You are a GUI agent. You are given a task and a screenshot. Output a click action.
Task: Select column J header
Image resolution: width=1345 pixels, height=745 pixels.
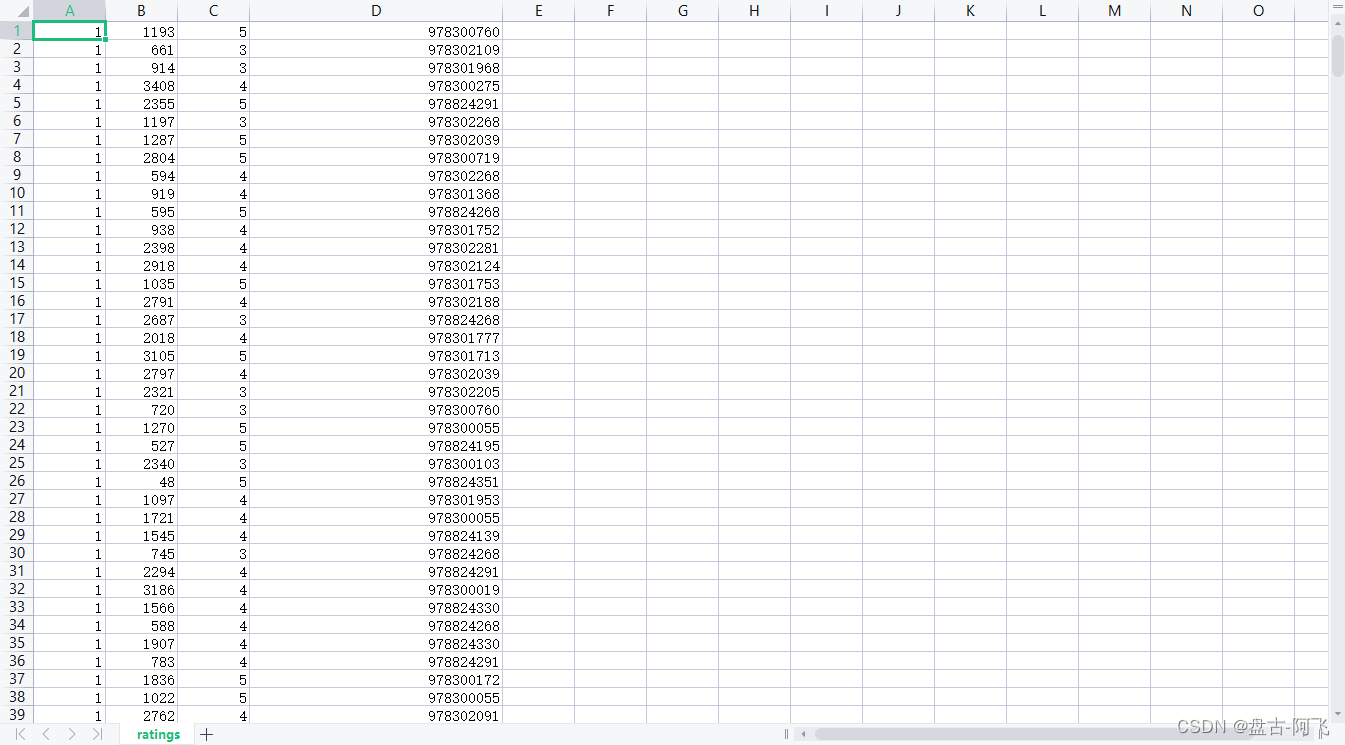(898, 11)
